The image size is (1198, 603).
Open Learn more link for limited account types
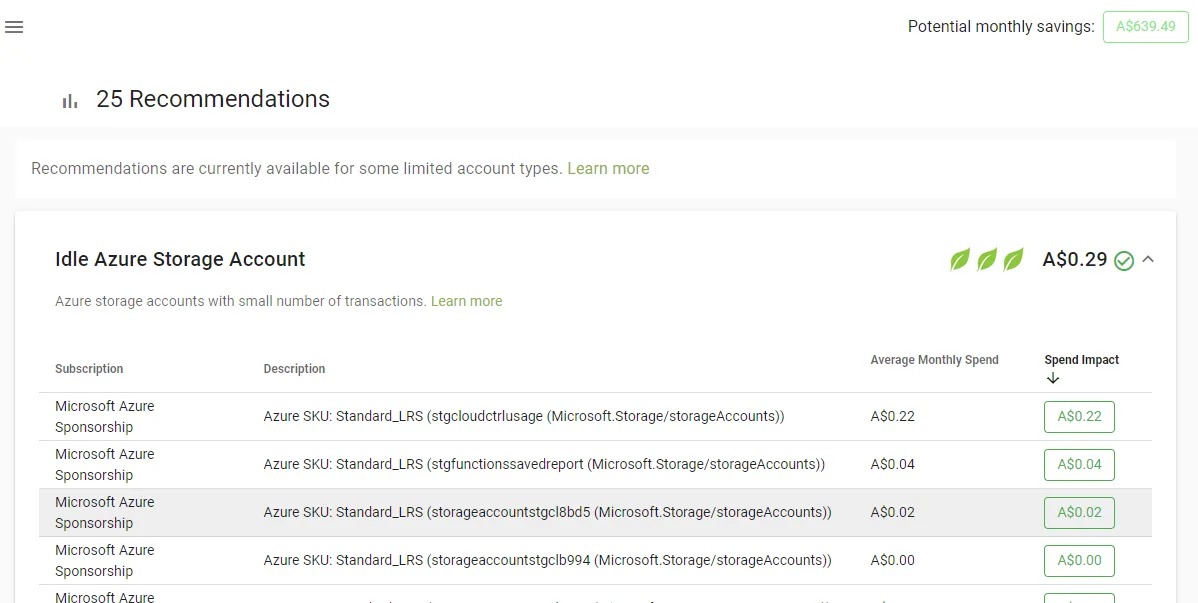point(608,168)
